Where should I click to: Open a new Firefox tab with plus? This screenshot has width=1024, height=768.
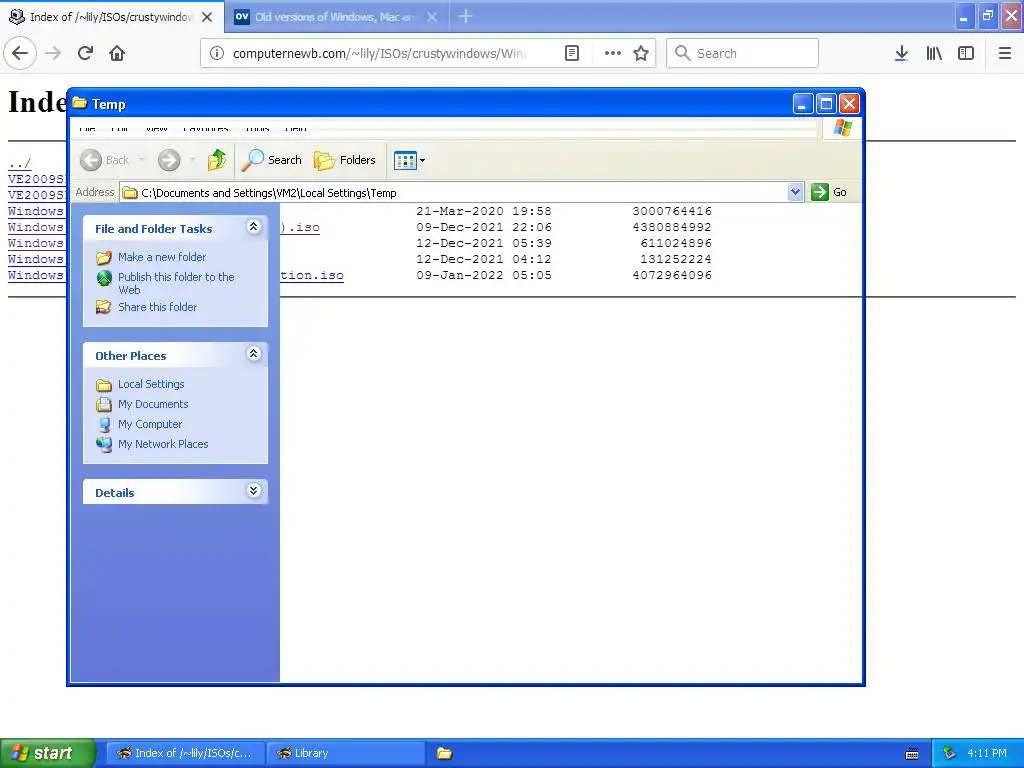(x=465, y=16)
